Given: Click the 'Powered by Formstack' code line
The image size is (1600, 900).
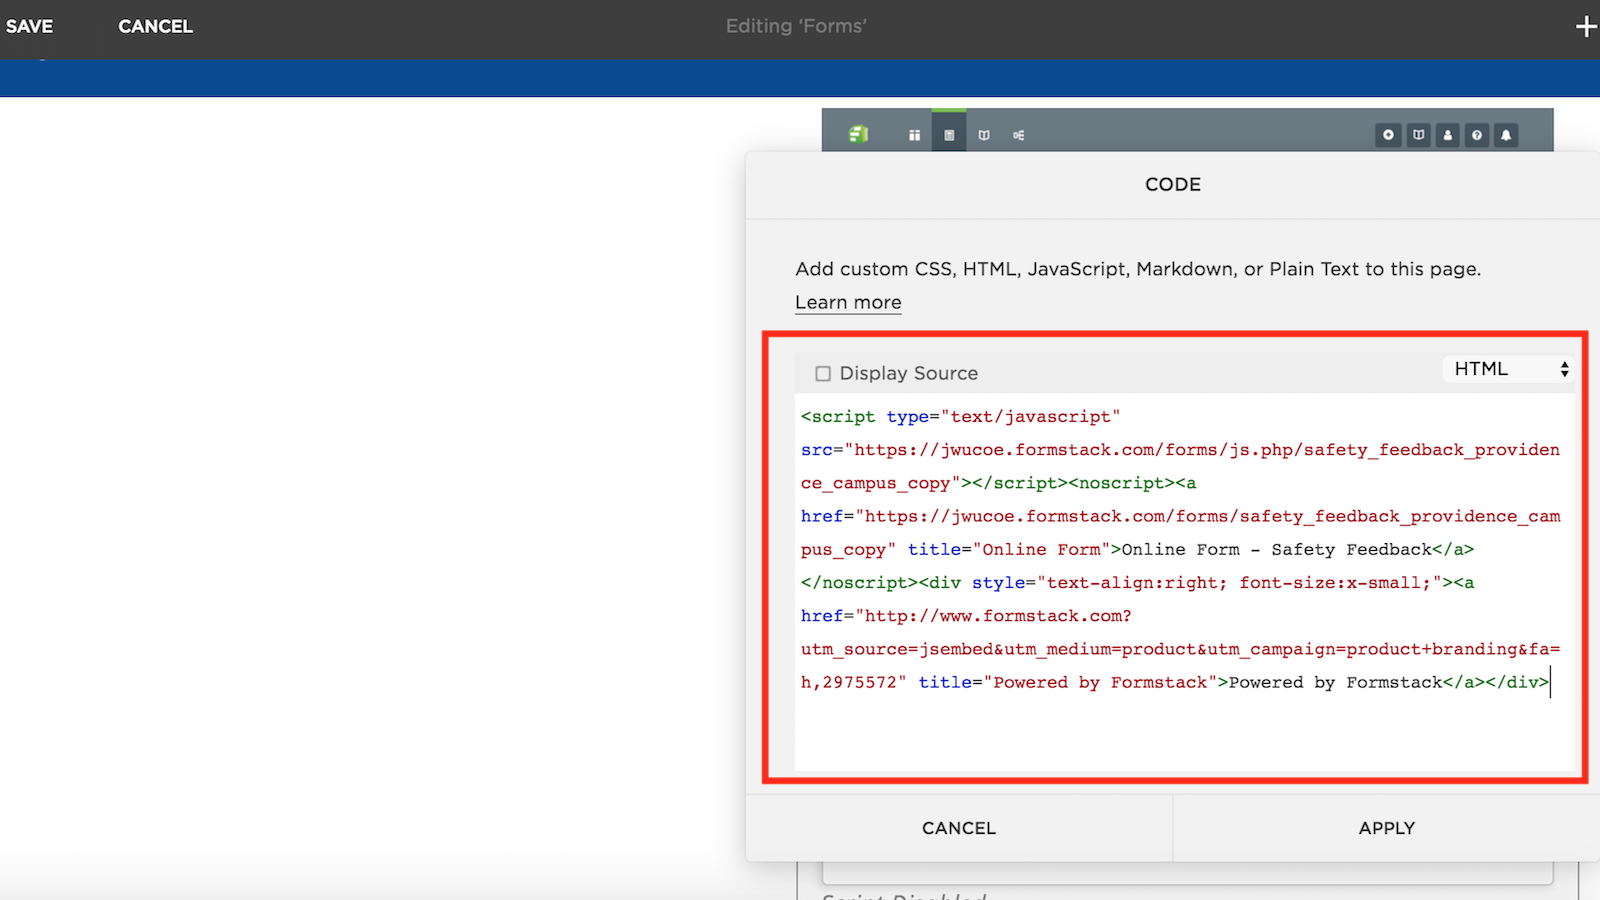Looking at the screenshot, I should (x=1175, y=682).
